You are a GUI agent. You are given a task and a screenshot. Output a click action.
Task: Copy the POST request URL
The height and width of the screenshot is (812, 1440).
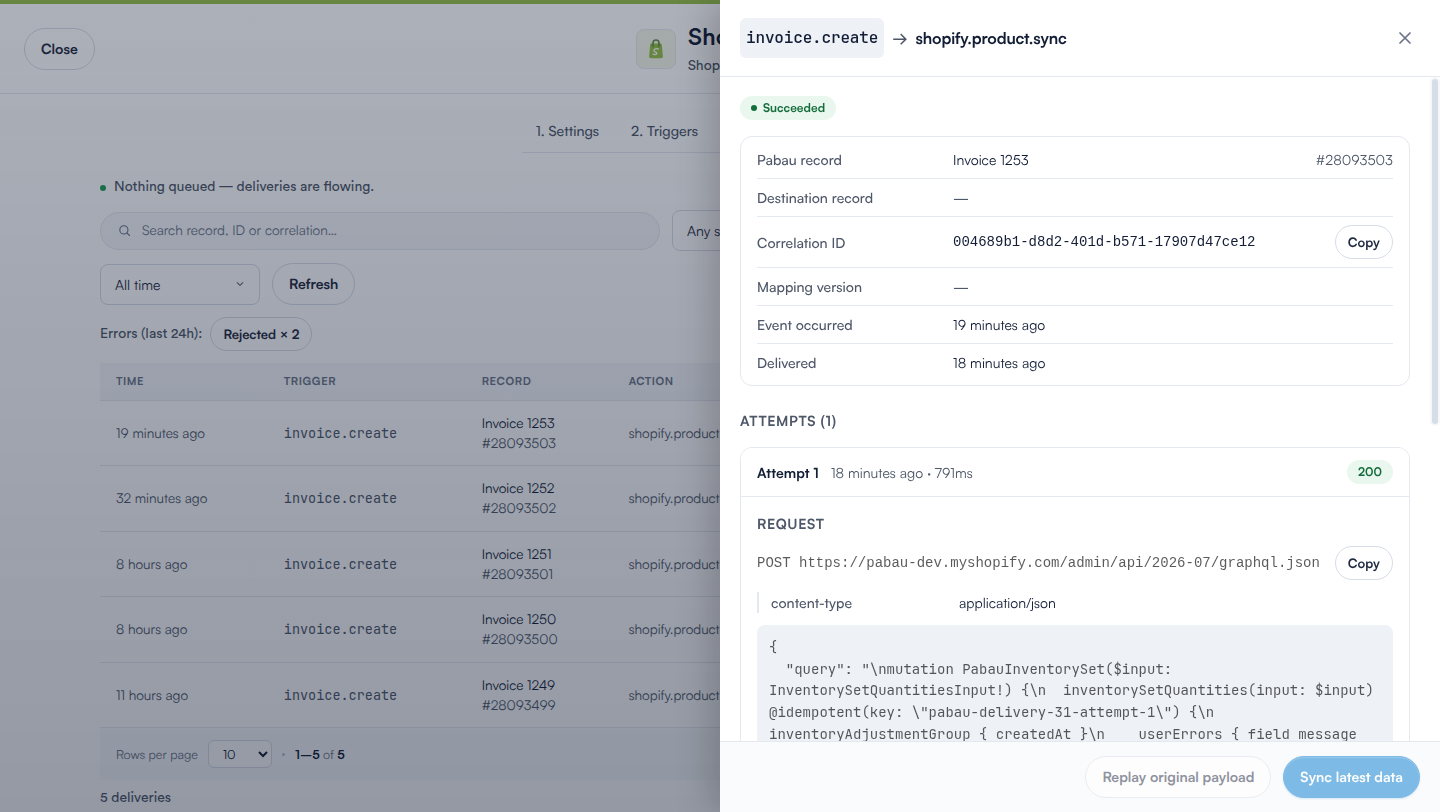tap(1363, 563)
